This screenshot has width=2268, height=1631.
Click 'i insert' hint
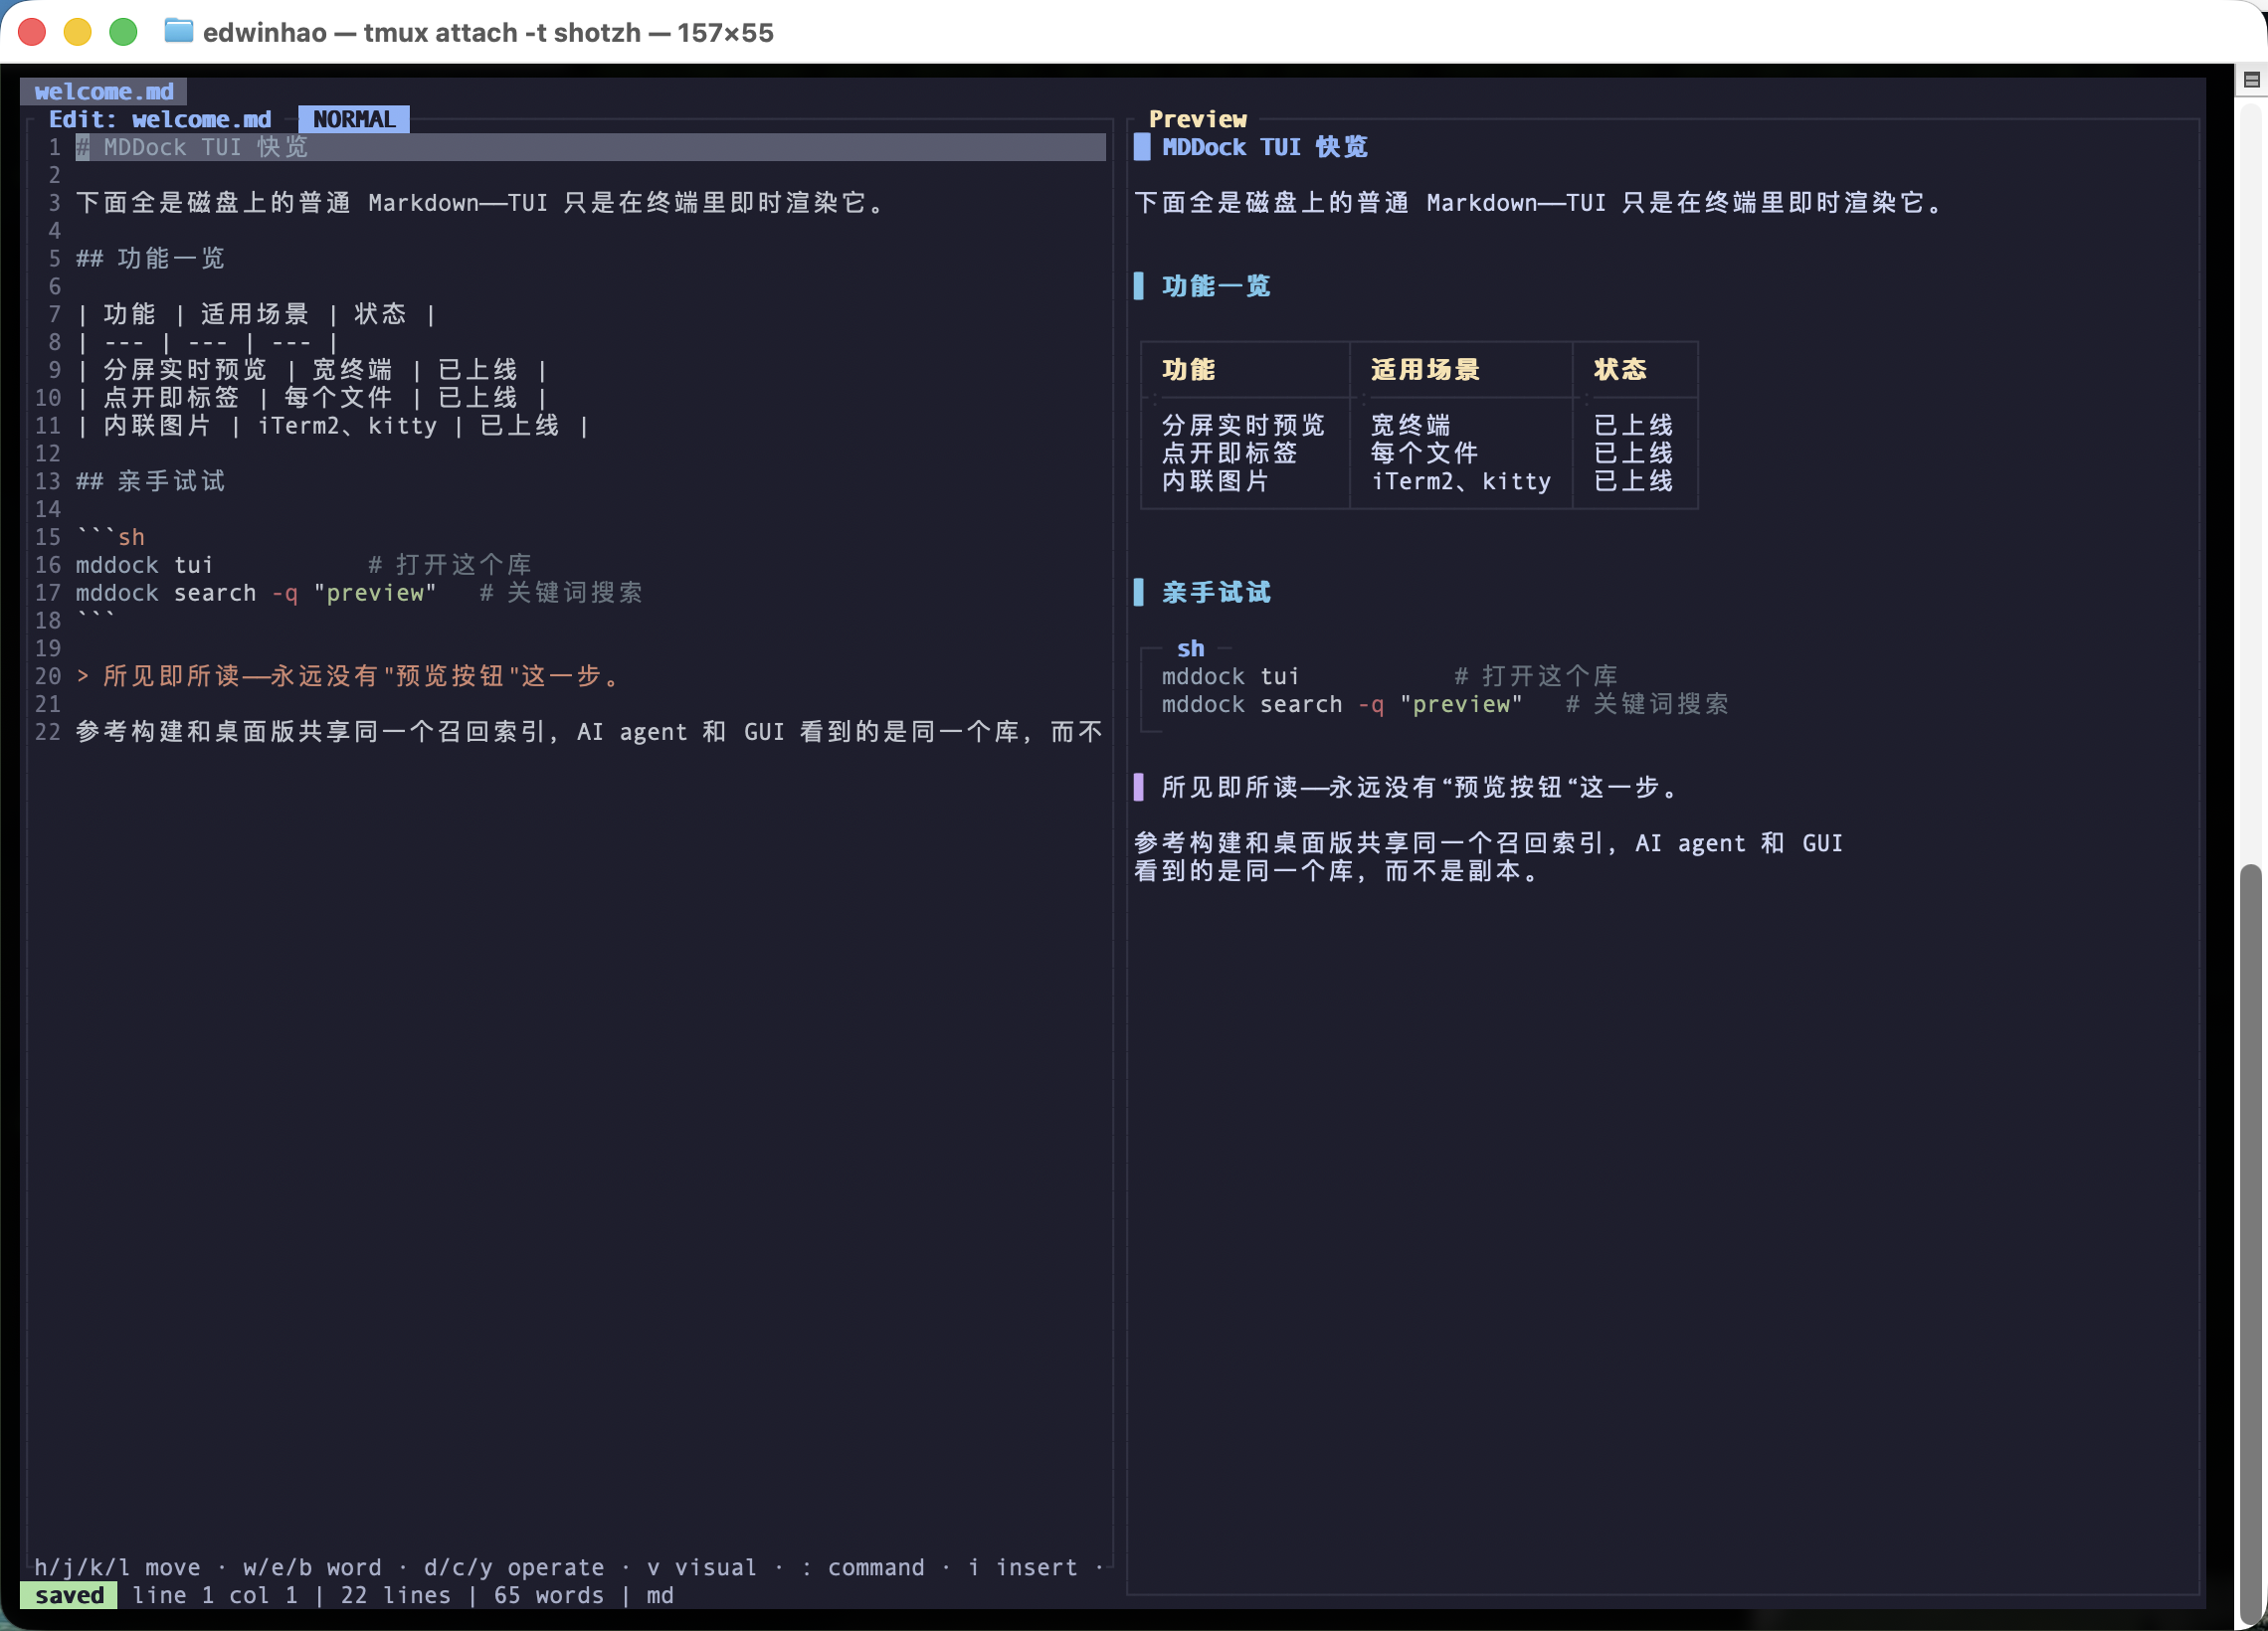pyautogui.click(x=1022, y=1567)
